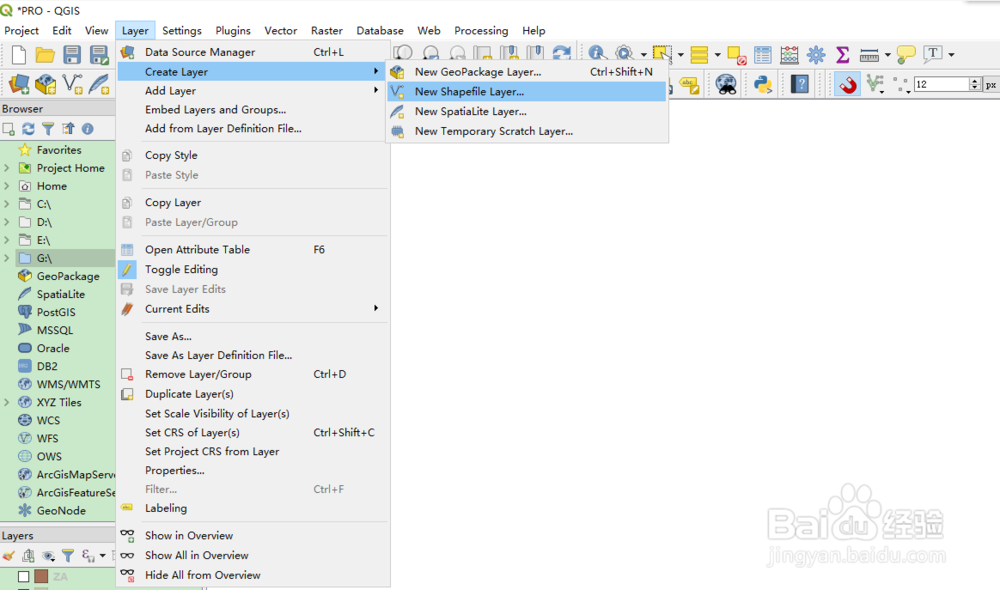The width and height of the screenshot is (1000, 590).
Task: Toggle visibility checkbox of ZA layer
Action: pyautogui.click(x=24, y=577)
